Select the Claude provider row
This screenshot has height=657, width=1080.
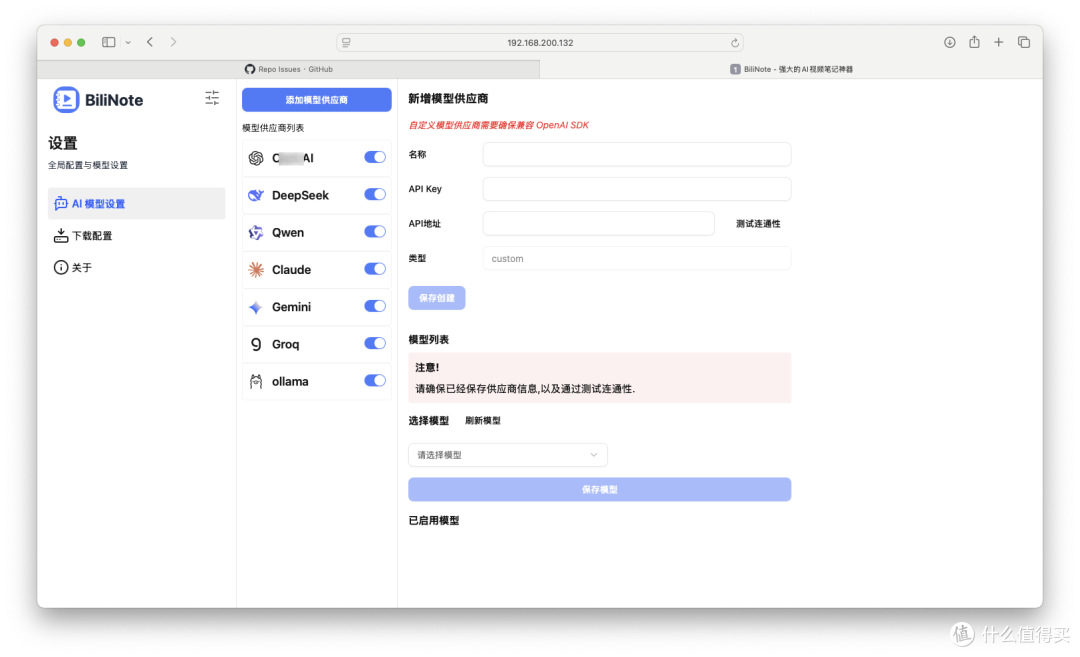tap(317, 270)
